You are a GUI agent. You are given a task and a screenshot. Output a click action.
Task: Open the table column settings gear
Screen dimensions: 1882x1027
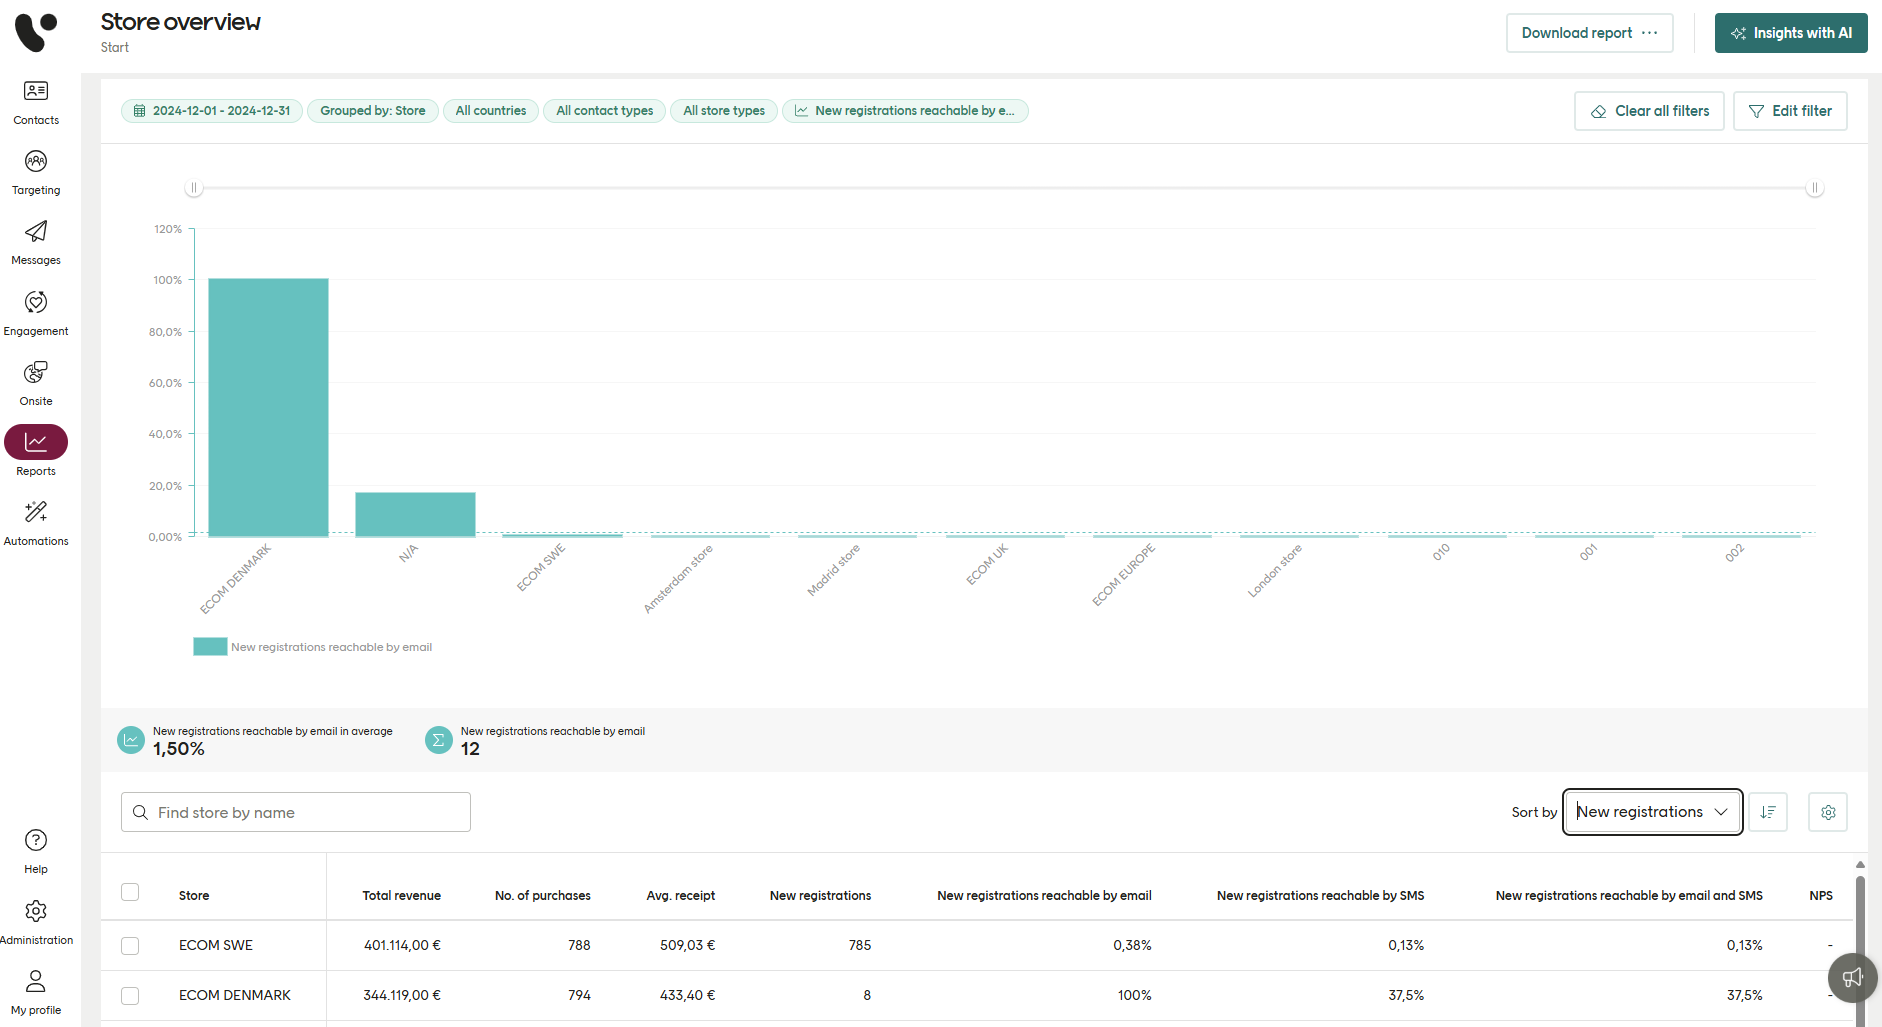click(x=1828, y=811)
